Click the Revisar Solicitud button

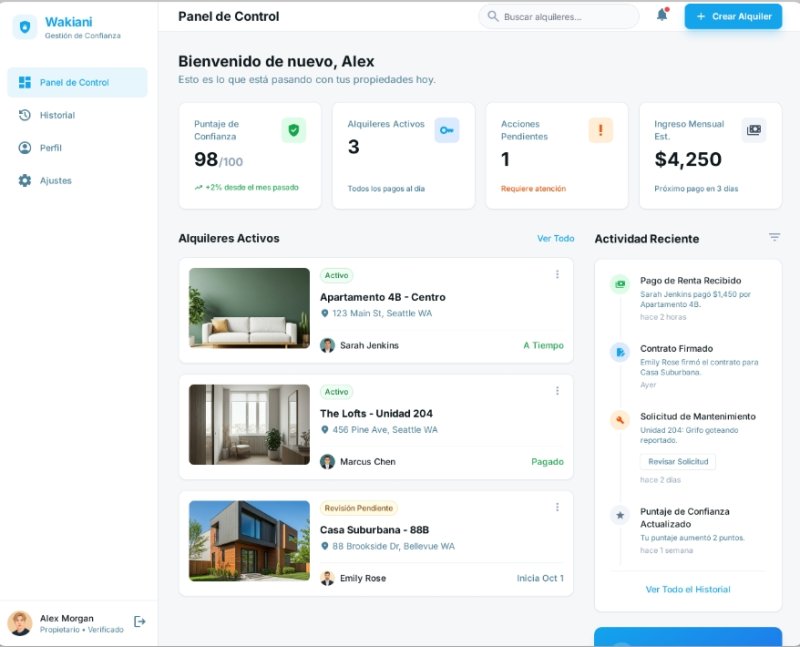677,461
